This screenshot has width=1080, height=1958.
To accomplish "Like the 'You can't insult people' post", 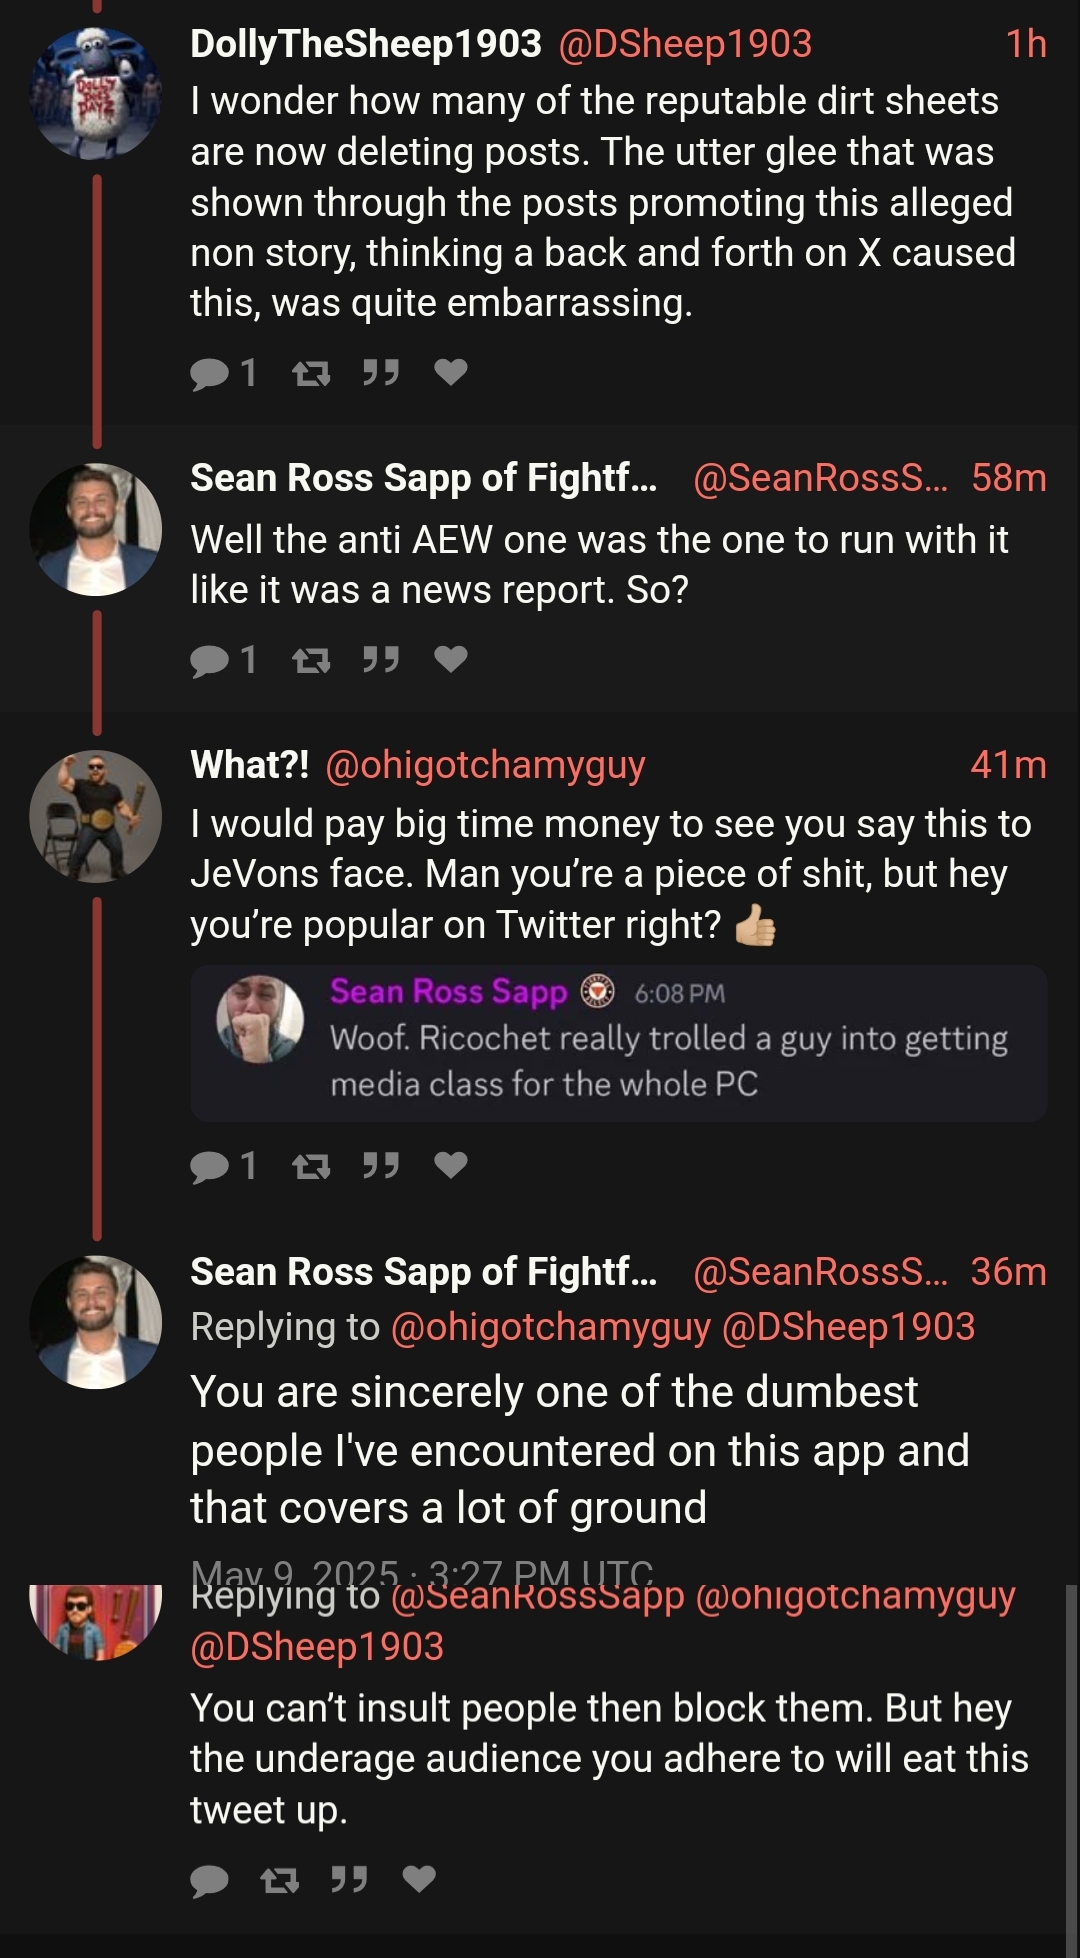I will point(419,1881).
